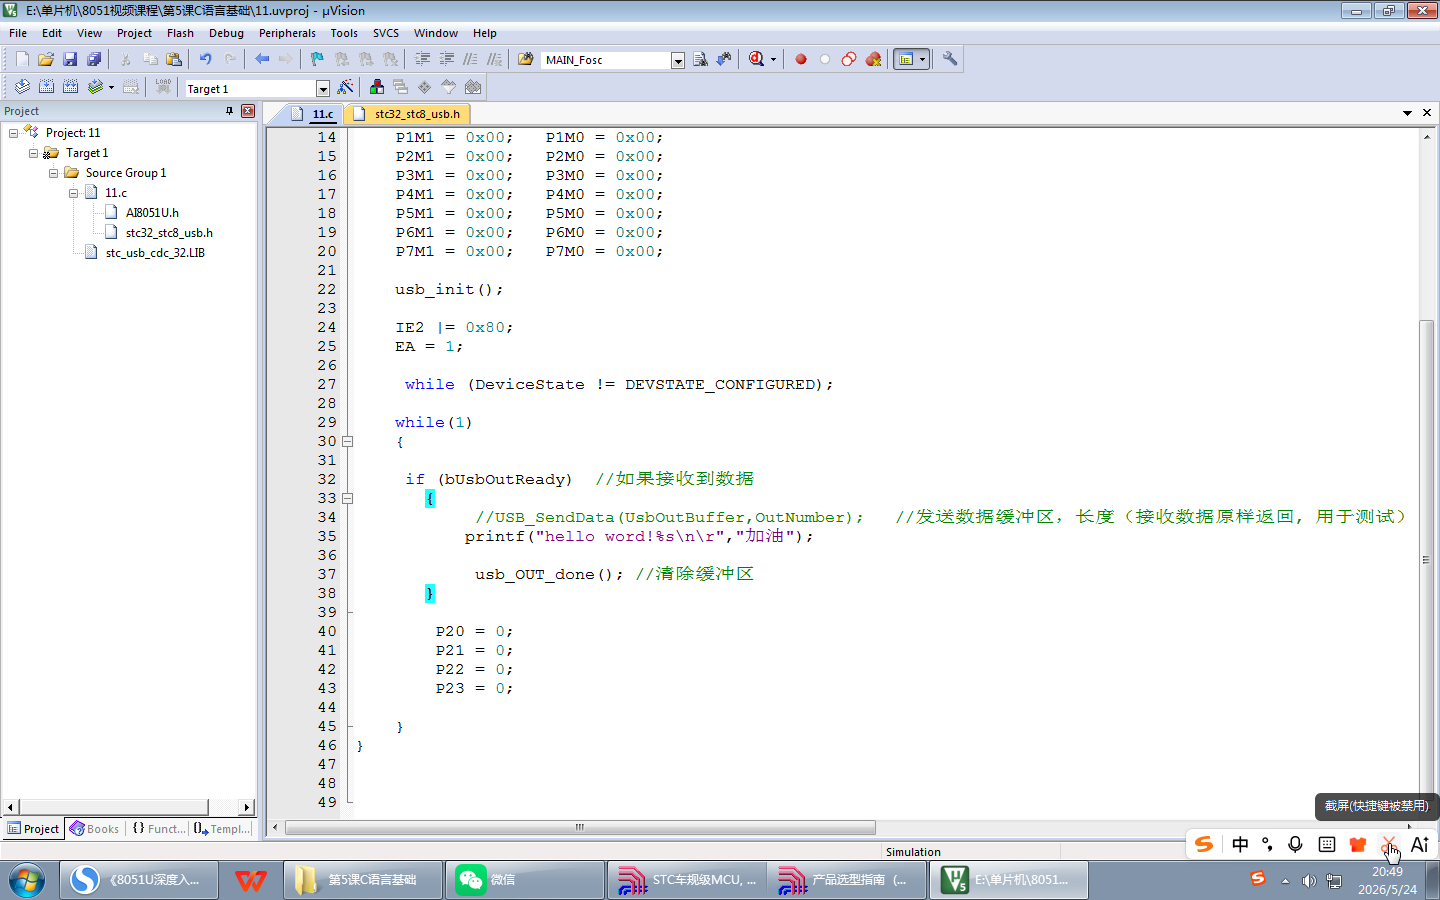Save the current file with floppy icon
Image resolution: width=1440 pixels, height=900 pixels.
click(70, 60)
